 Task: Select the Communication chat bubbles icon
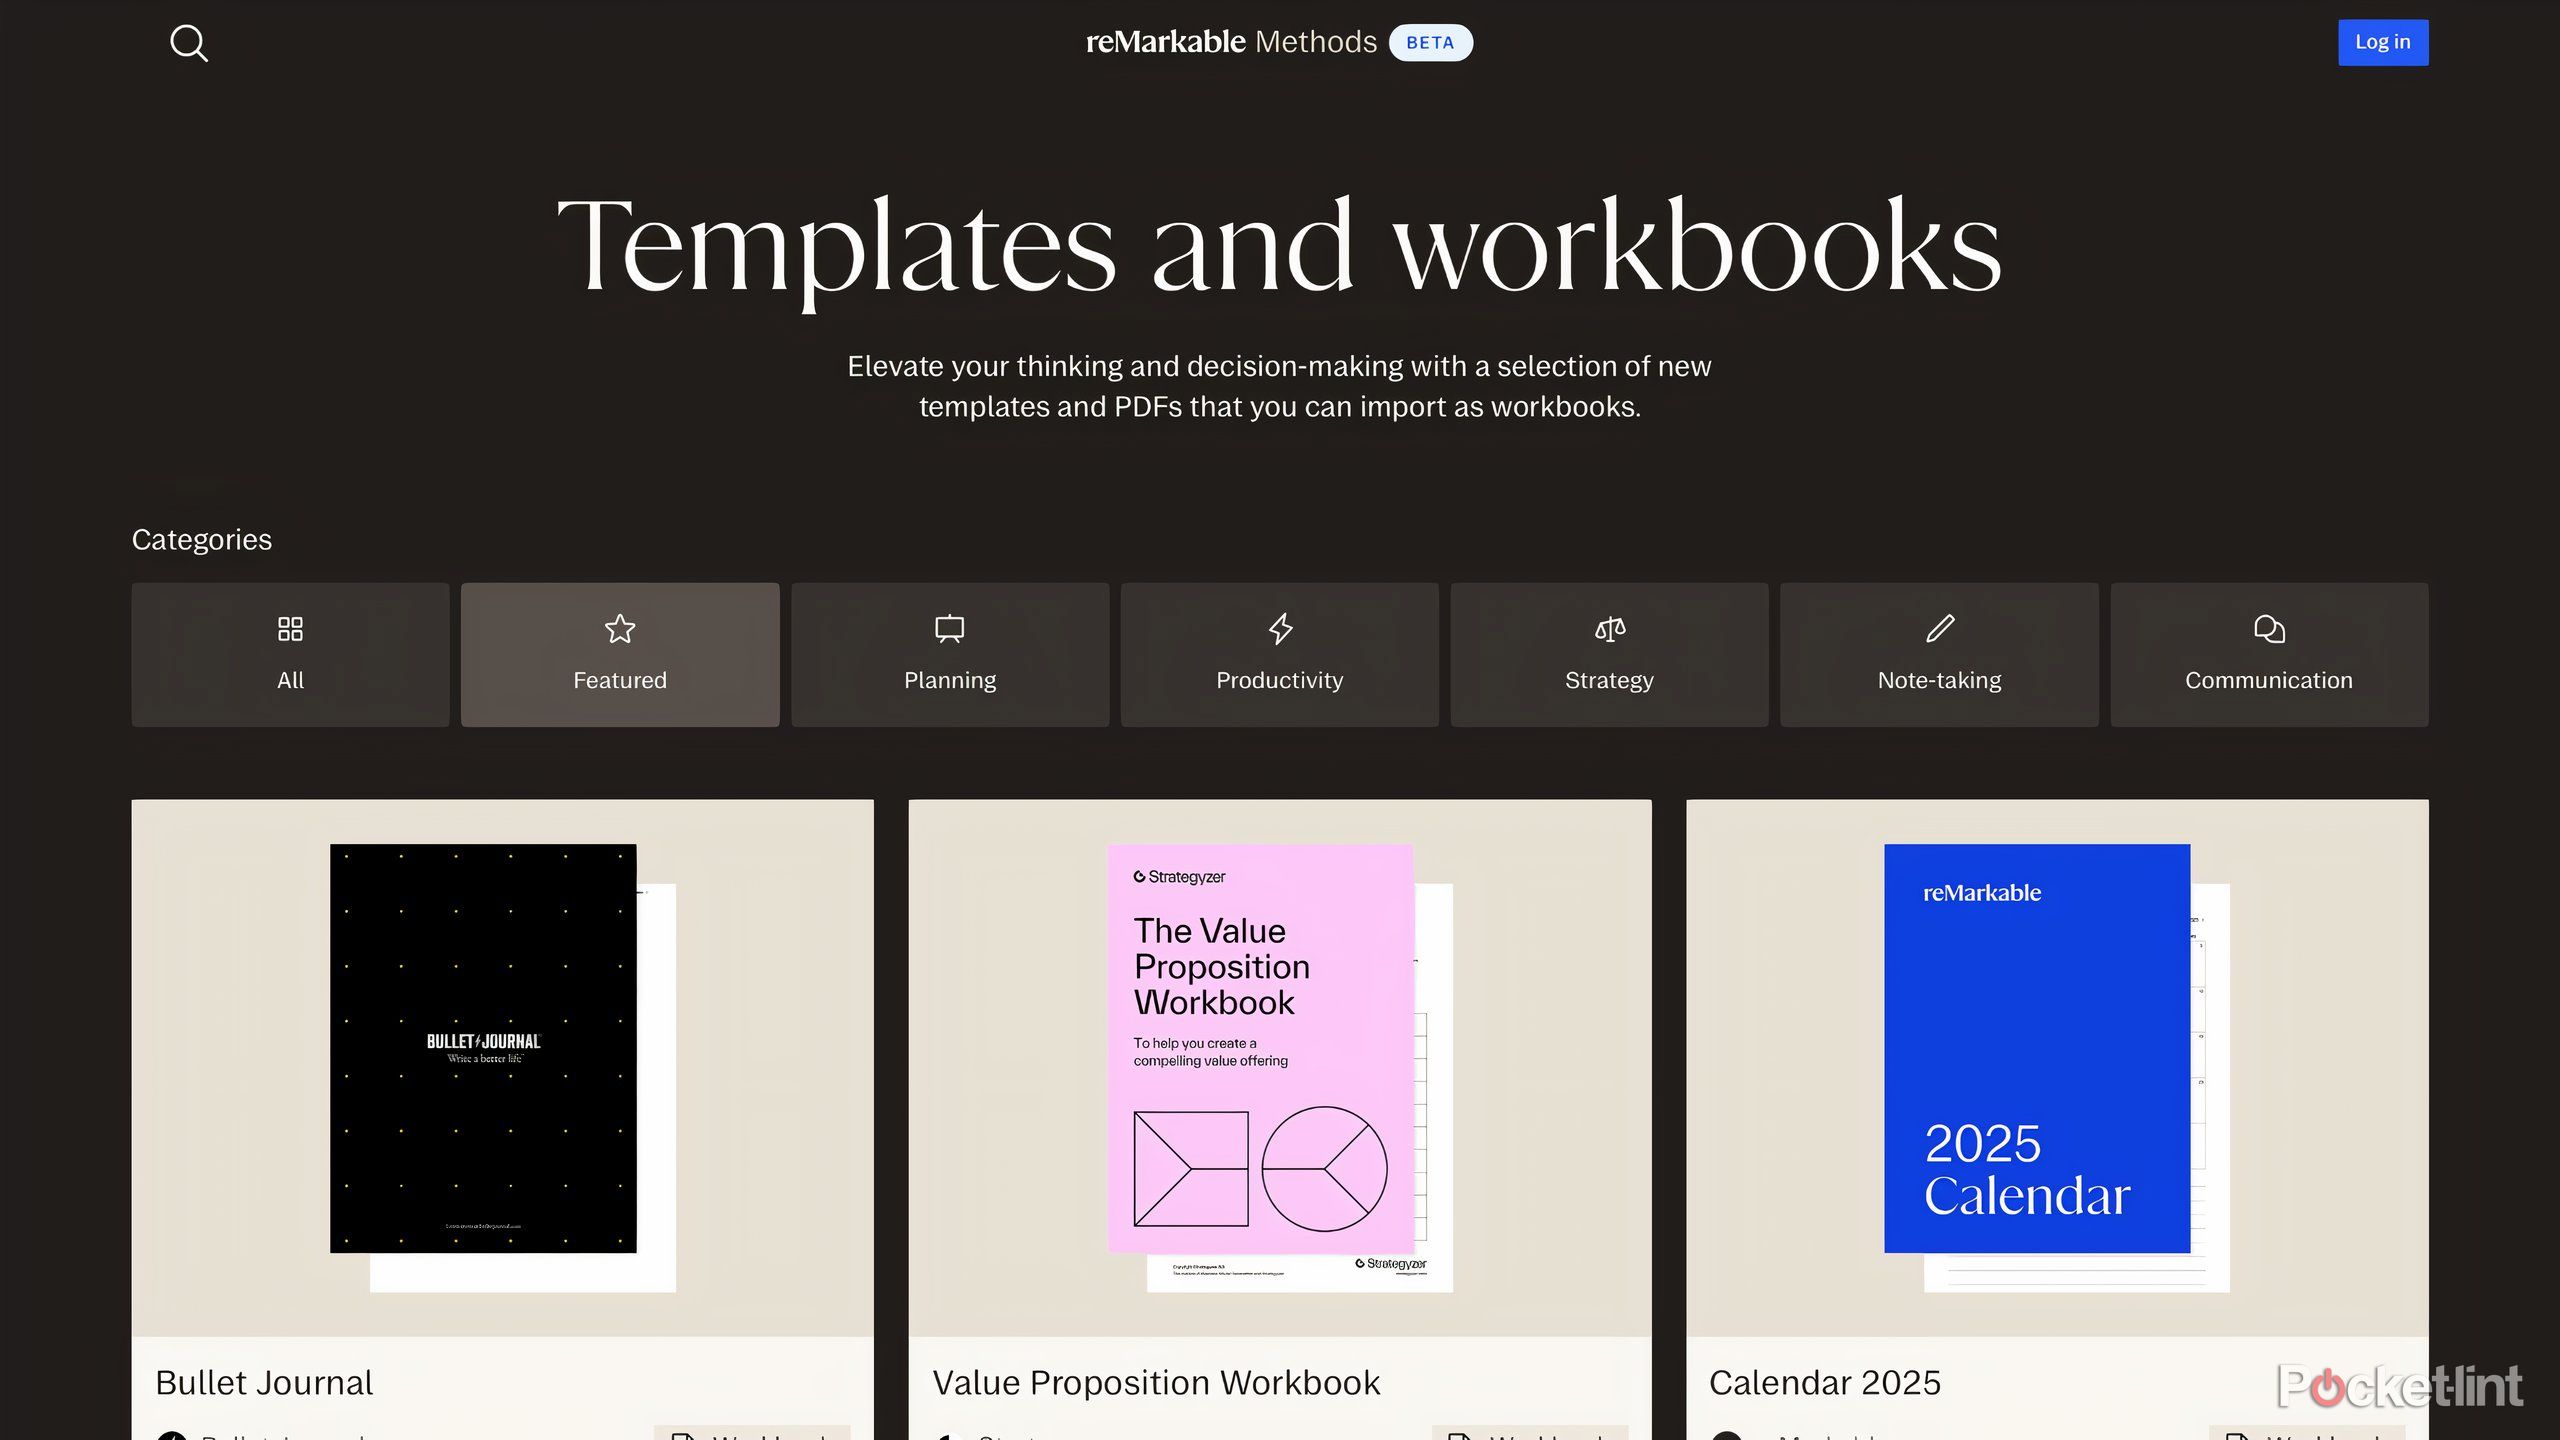(2269, 629)
